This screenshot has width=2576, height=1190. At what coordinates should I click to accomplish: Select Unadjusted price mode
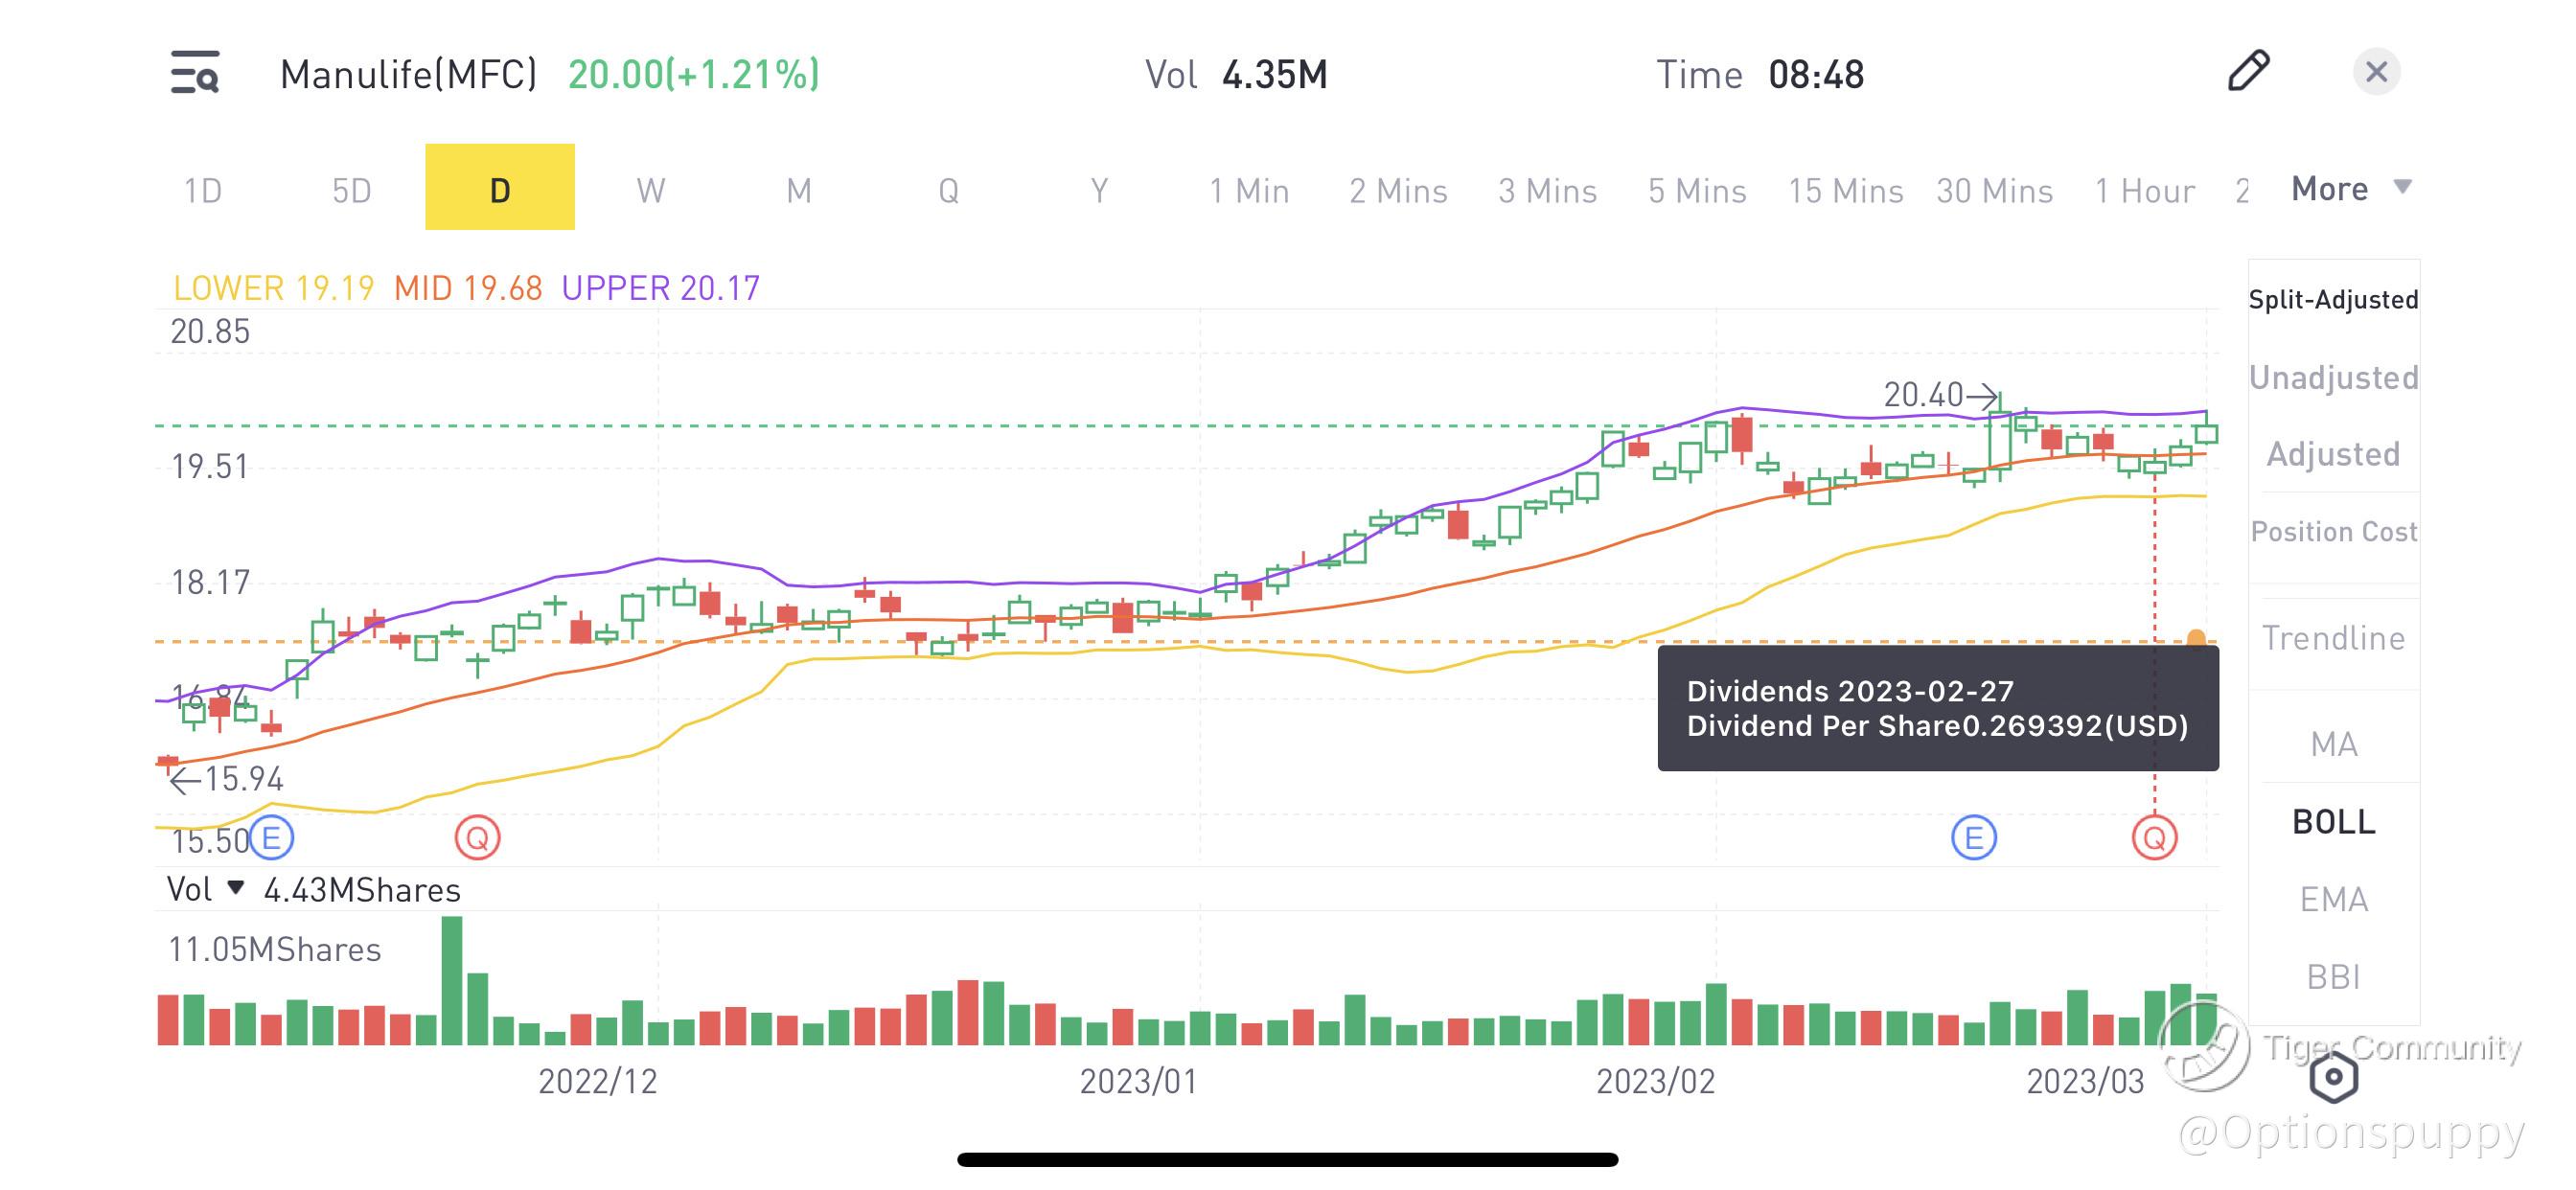[x=2333, y=377]
